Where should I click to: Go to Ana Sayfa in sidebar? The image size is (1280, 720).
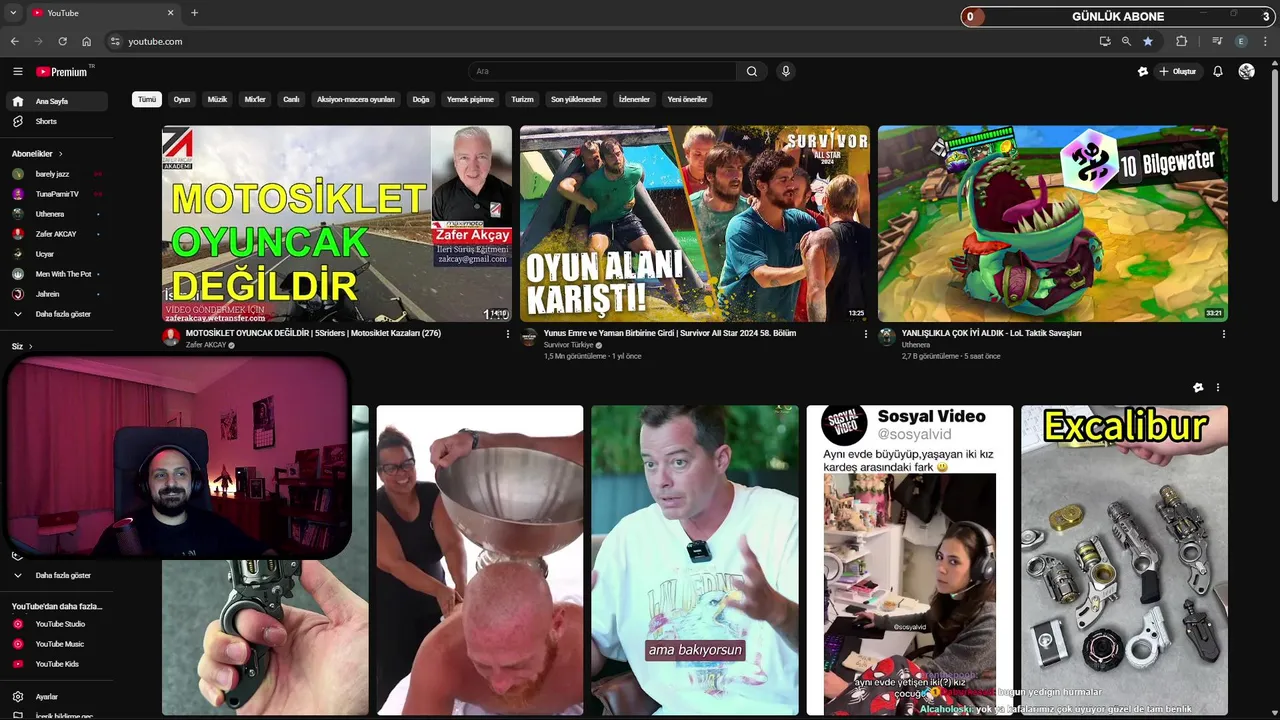pyautogui.click(x=56, y=101)
